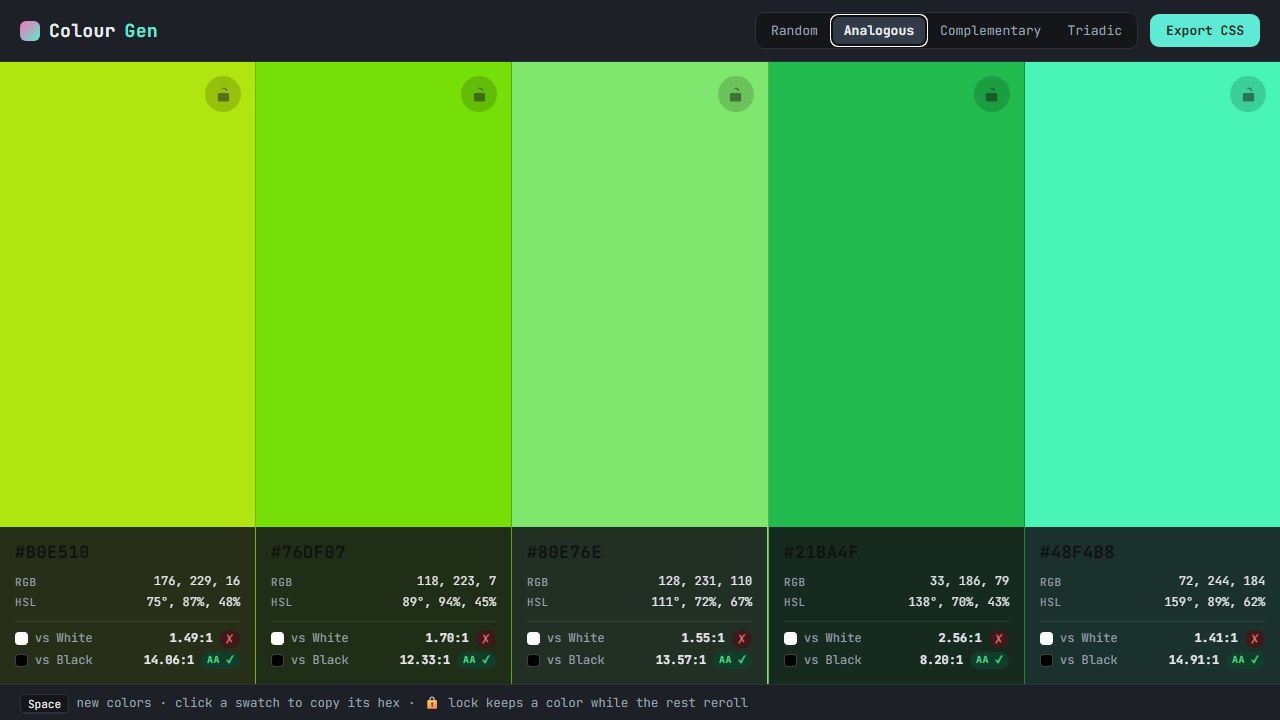Click the #B0E510 hex code text
The height and width of the screenshot is (720, 1280).
[x=52, y=552]
